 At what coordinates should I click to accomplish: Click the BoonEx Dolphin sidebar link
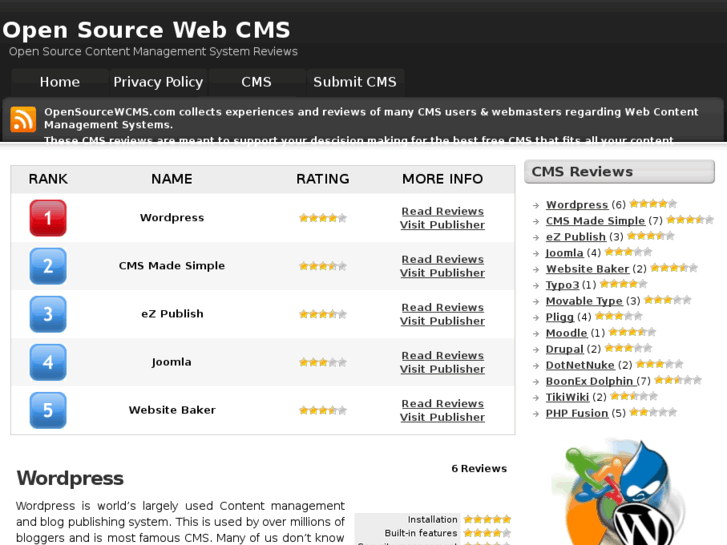click(589, 381)
